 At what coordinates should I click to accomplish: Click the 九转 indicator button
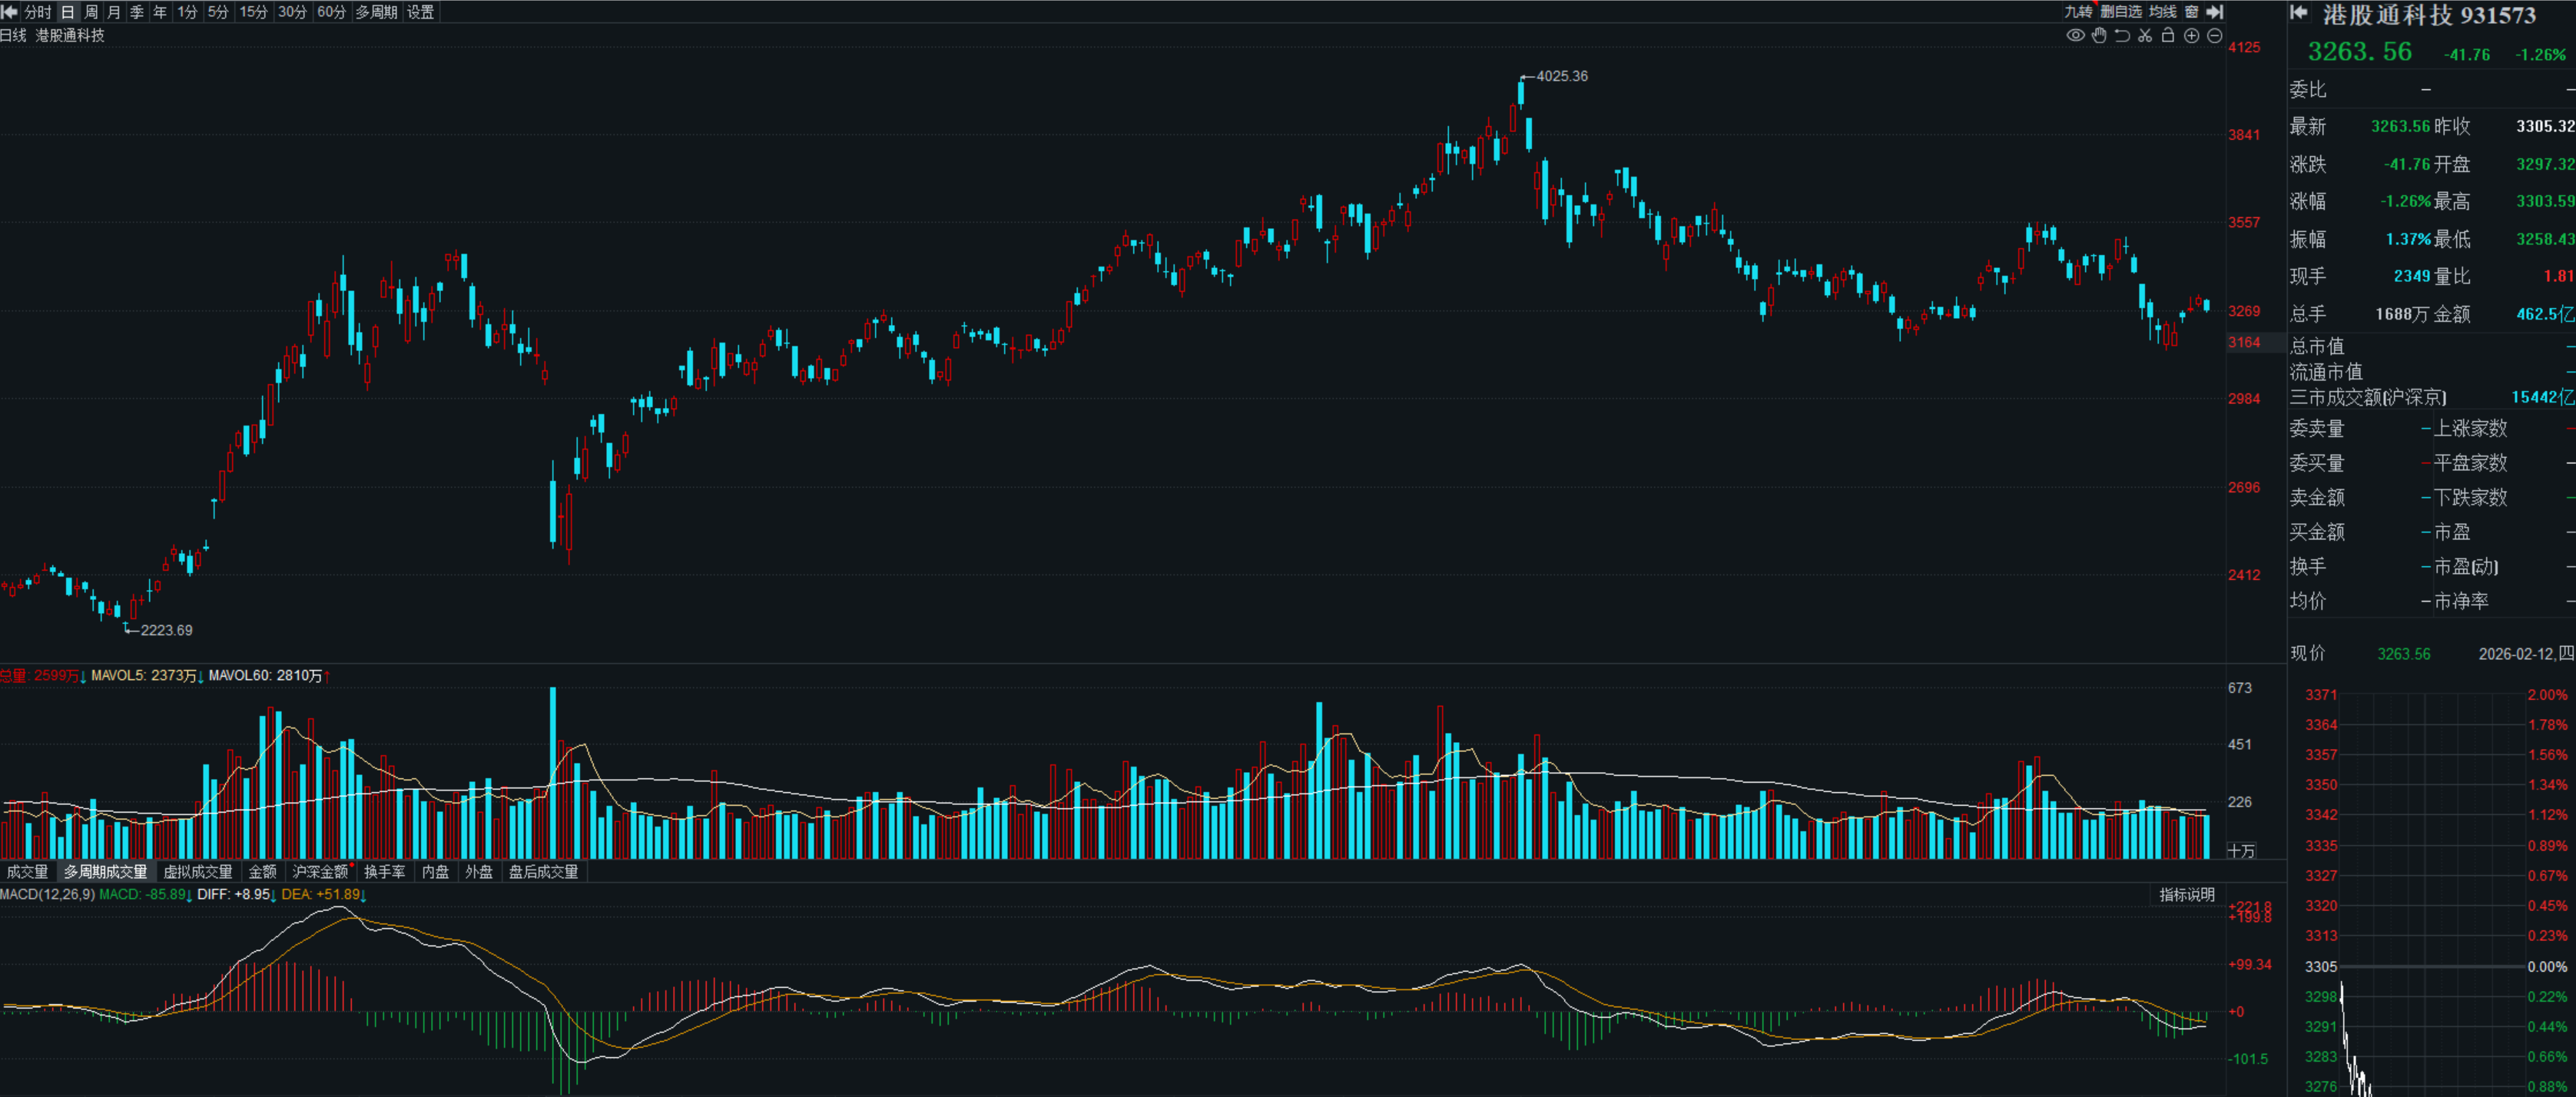click(2078, 12)
